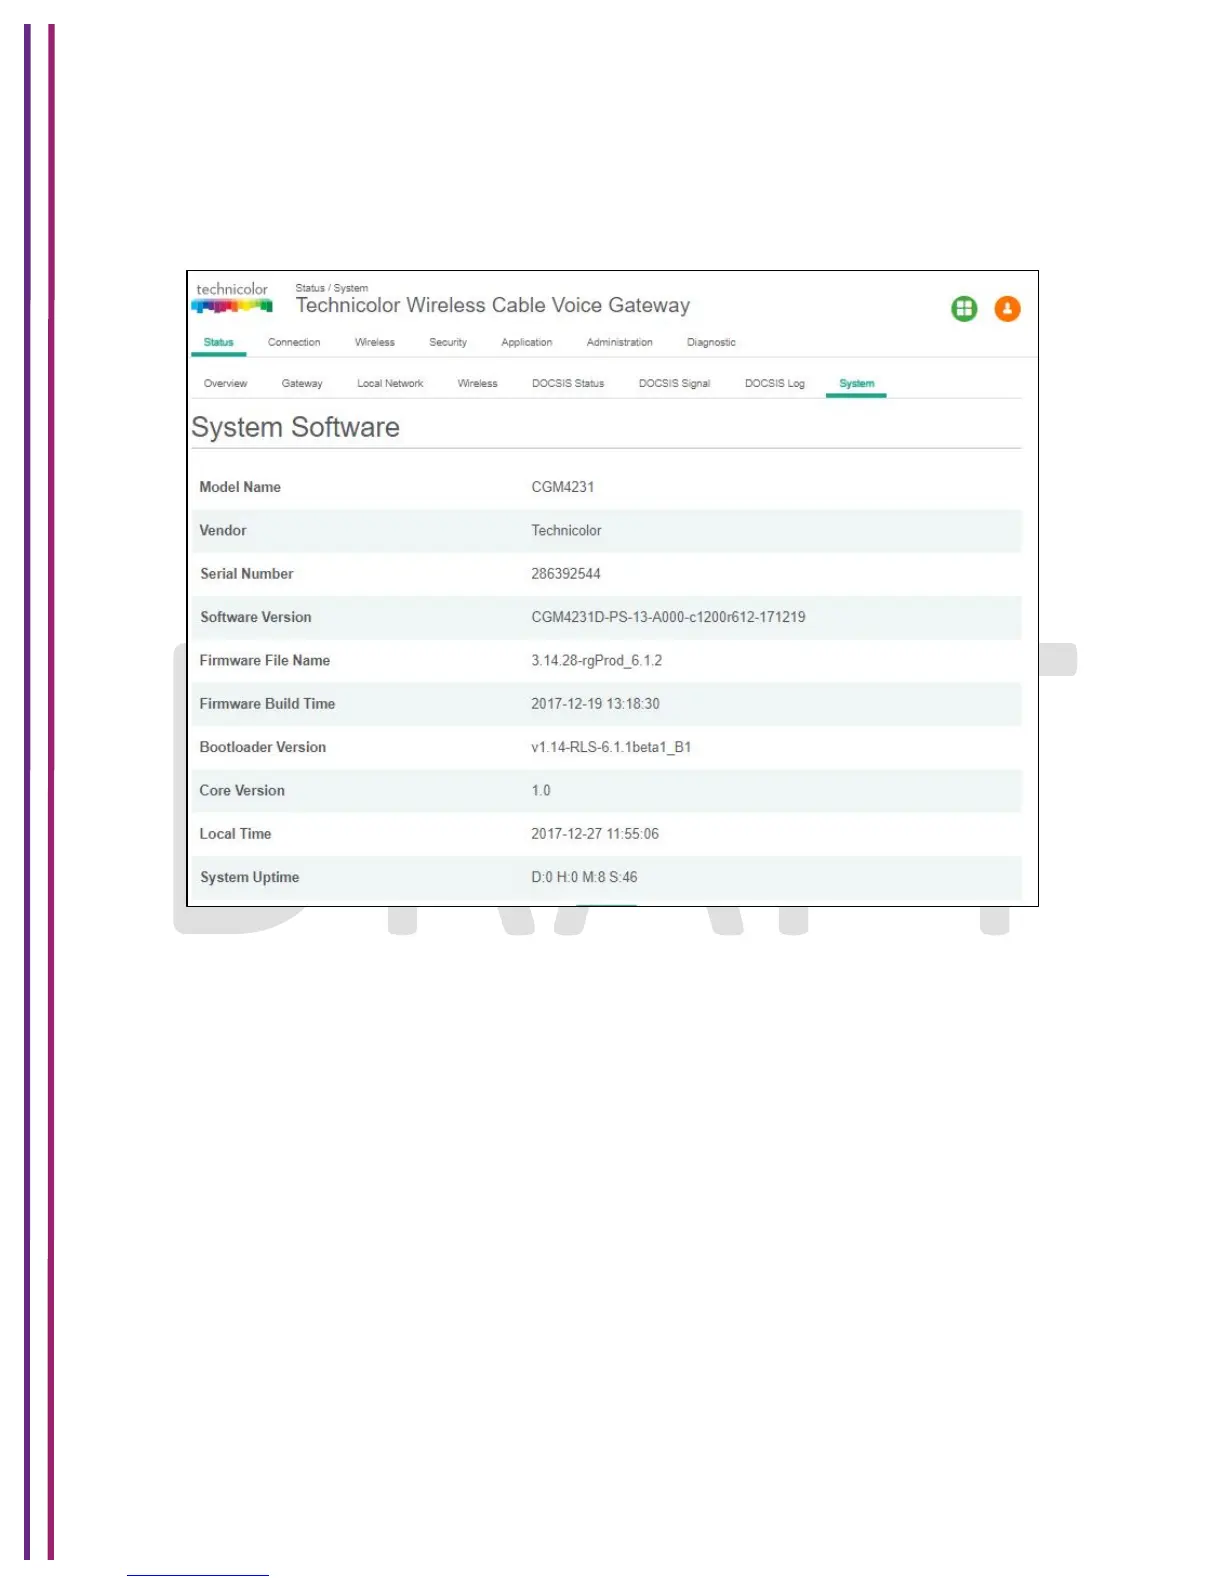Show the Overview sub-tab
The height and width of the screenshot is (1584, 1224).
point(225,383)
